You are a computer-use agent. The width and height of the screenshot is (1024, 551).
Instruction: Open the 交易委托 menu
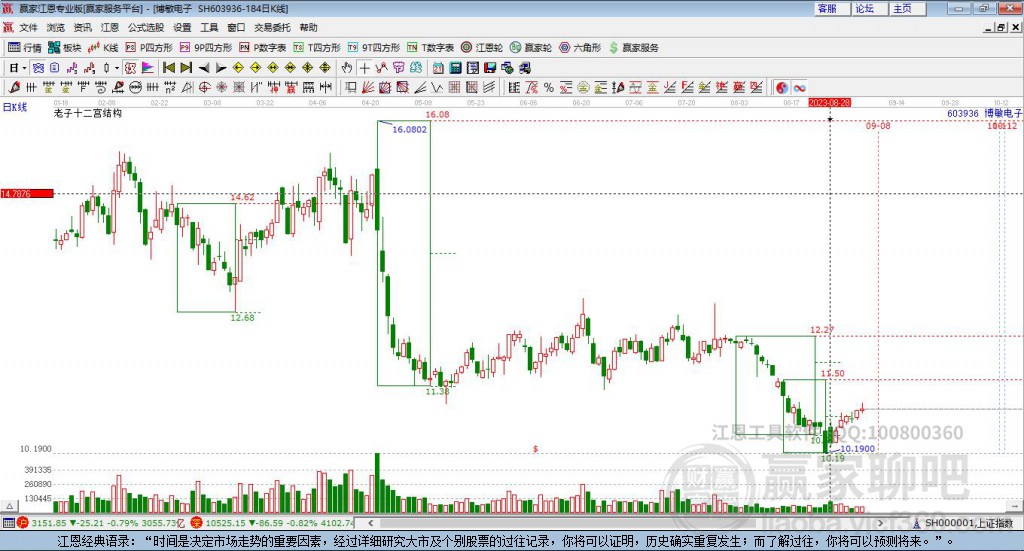272,27
